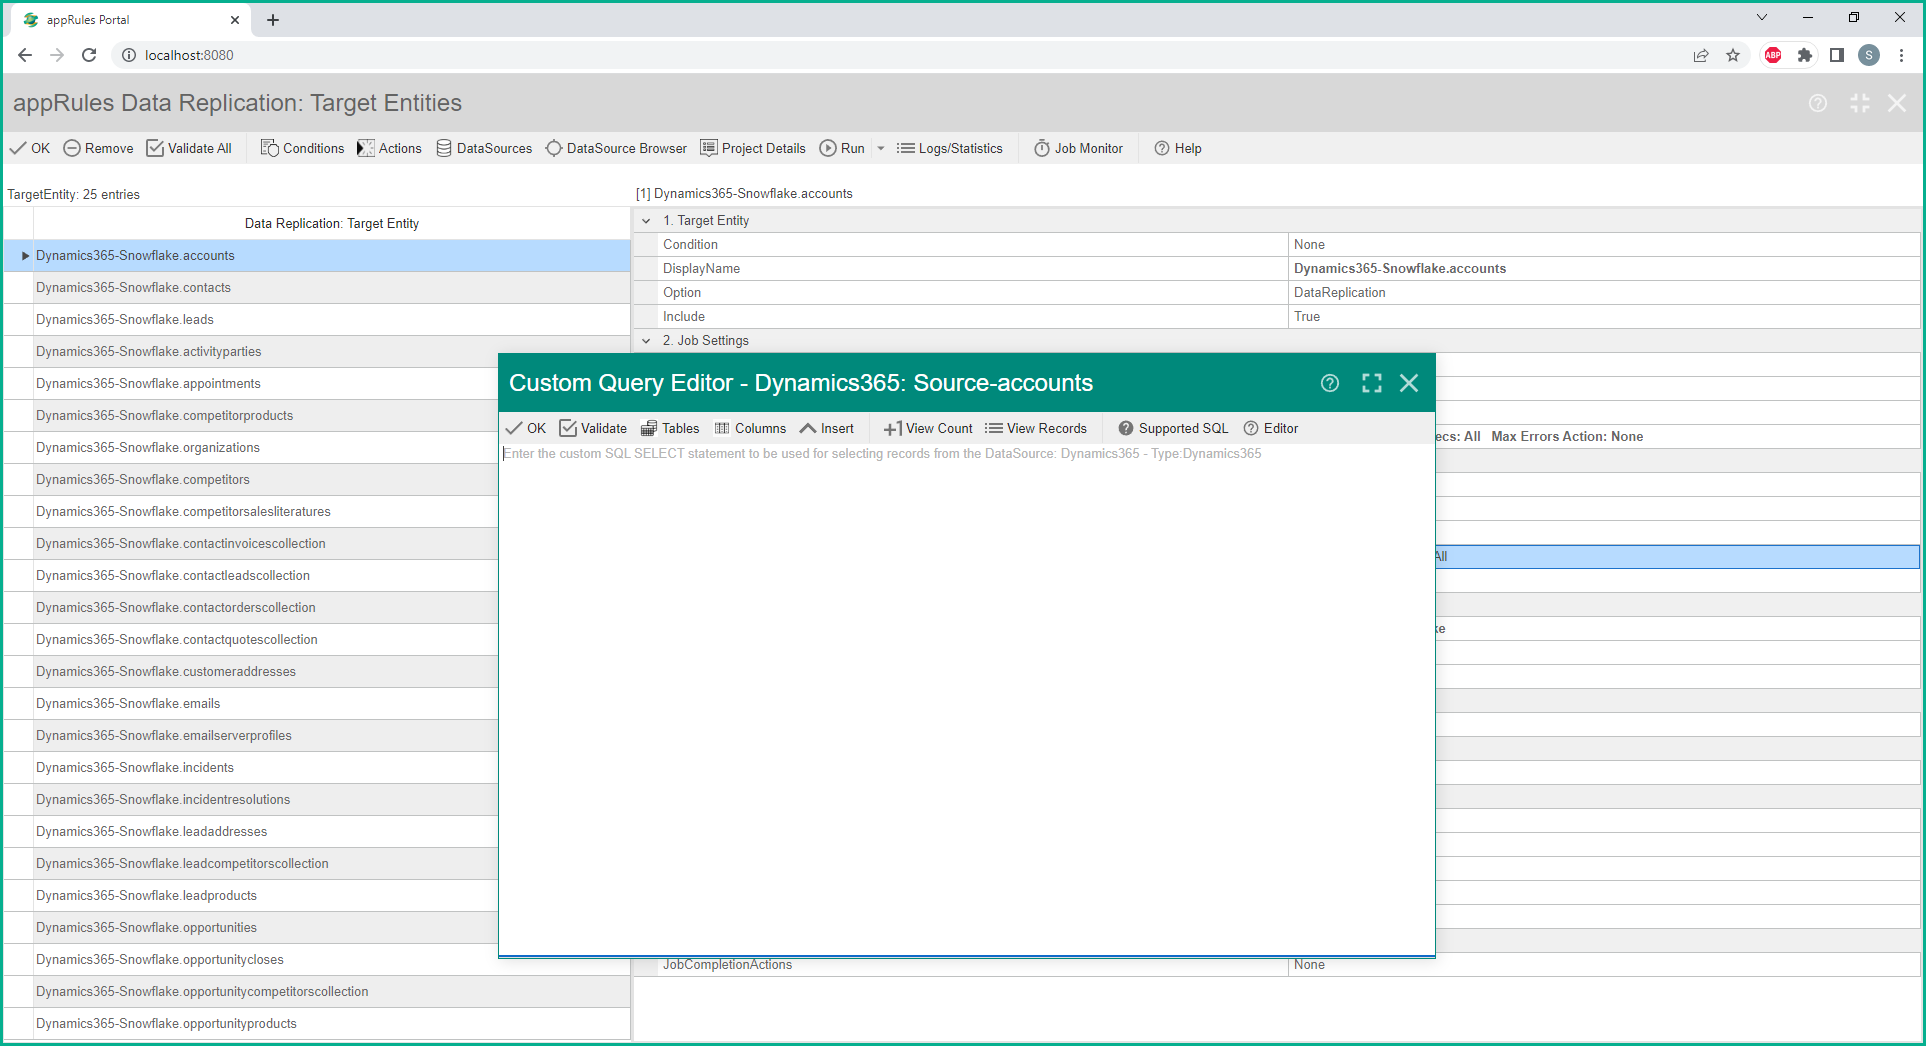Click OK checkmark in Custom Query Editor toolbar
This screenshot has height=1046, width=1926.
[x=526, y=428]
